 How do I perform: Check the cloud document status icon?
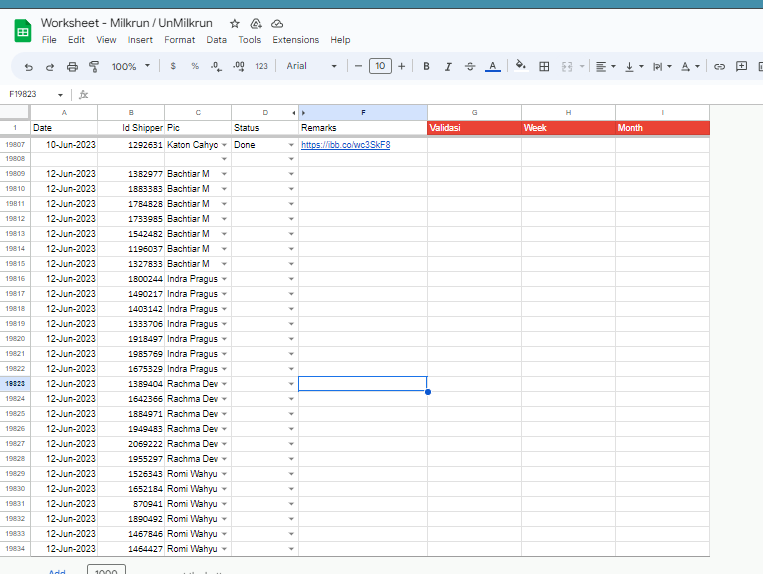[277, 23]
